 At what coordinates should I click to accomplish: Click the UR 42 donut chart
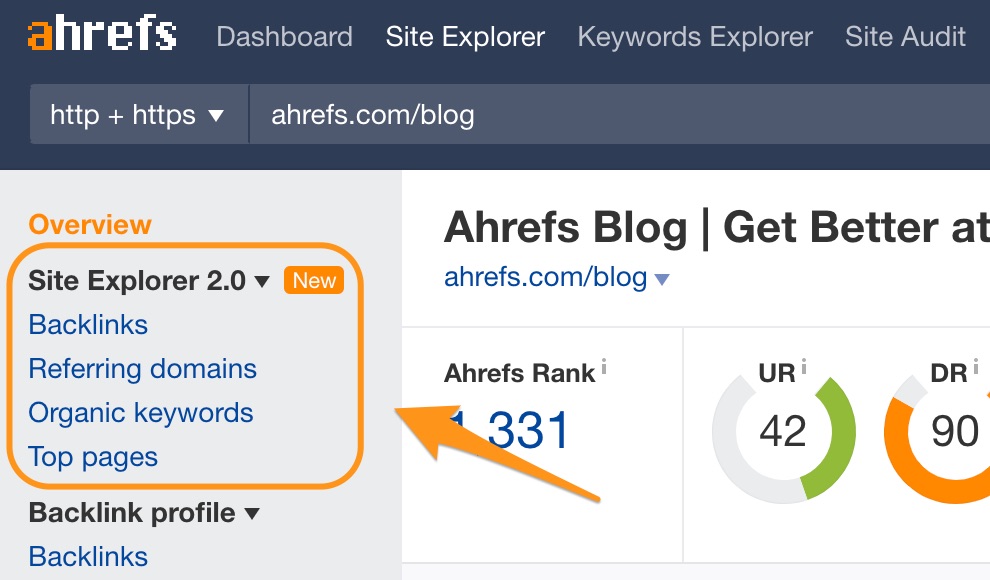783,431
